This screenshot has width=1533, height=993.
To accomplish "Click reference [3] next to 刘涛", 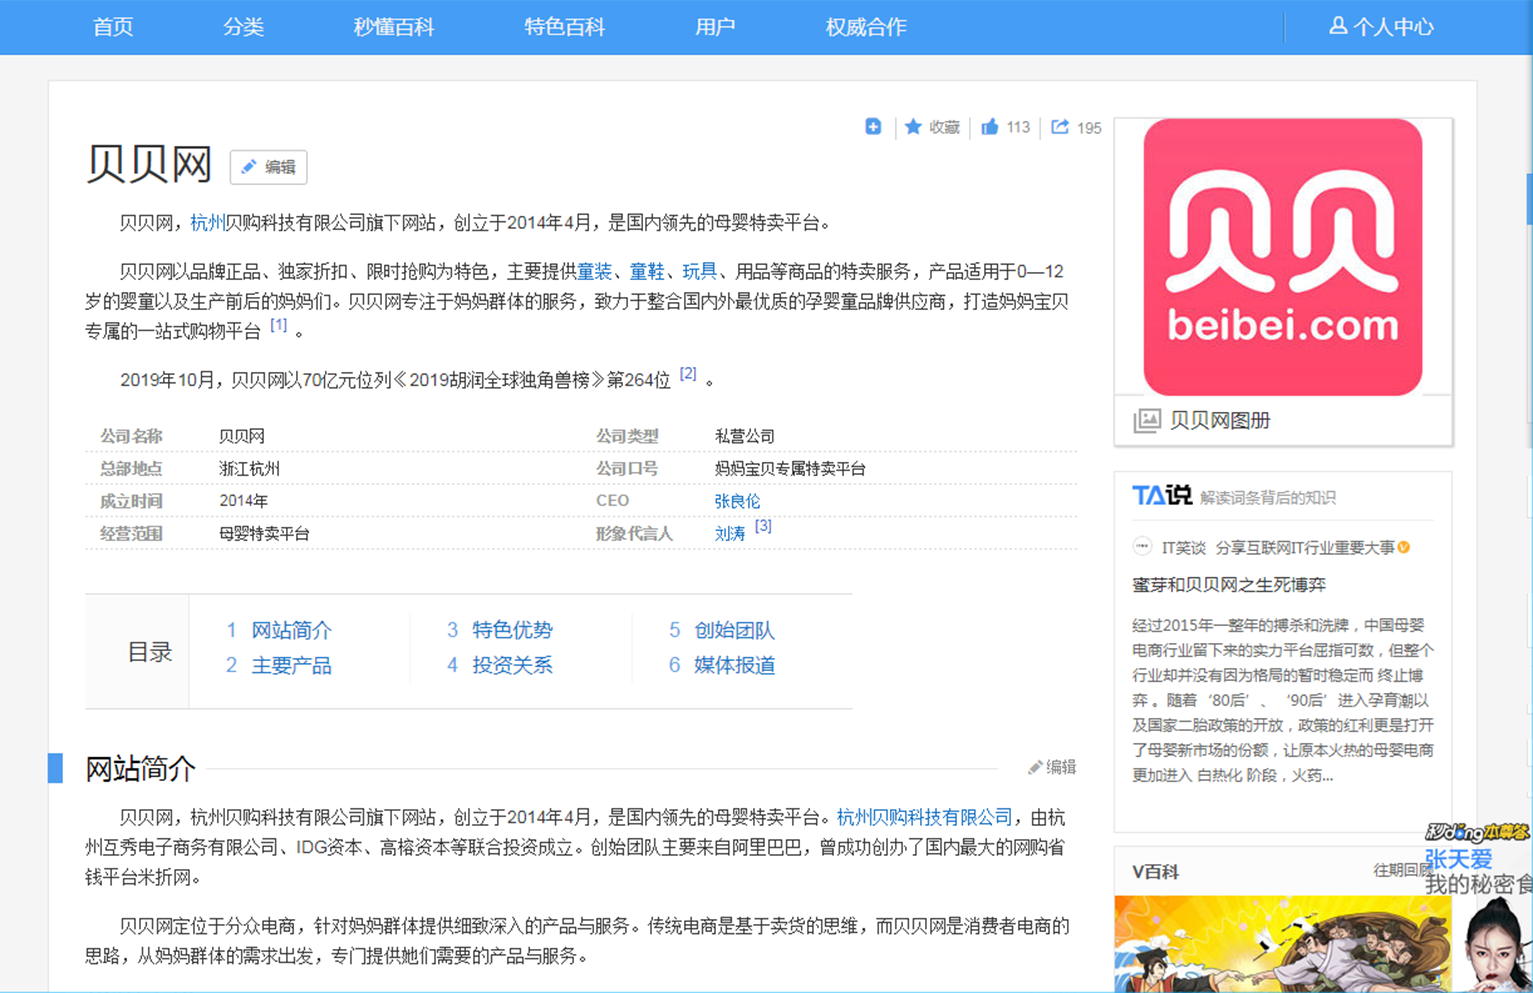I will (x=763, y=526).
